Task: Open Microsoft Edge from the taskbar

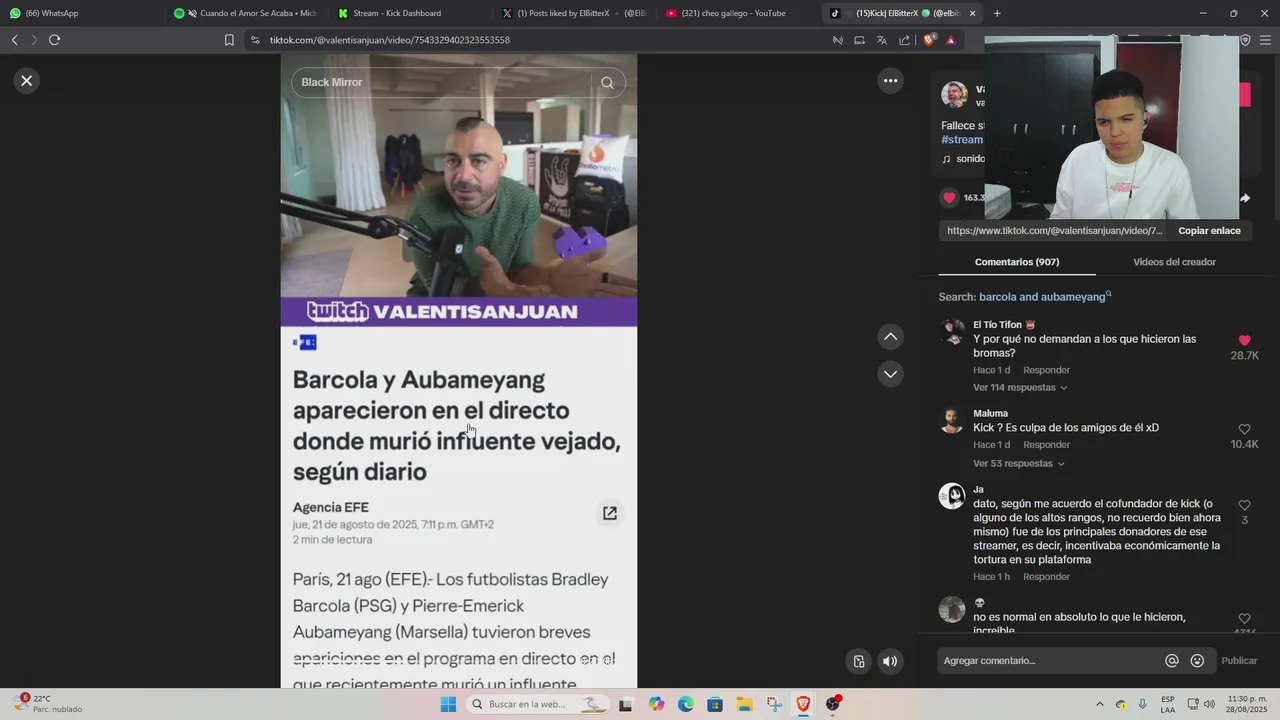Action: pyautogui.click(x=685, y=704)
